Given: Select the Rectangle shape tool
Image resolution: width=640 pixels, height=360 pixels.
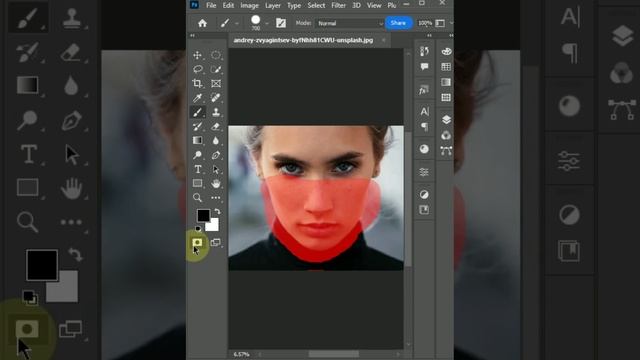Looking at the screenshot, I should (198, 183).
